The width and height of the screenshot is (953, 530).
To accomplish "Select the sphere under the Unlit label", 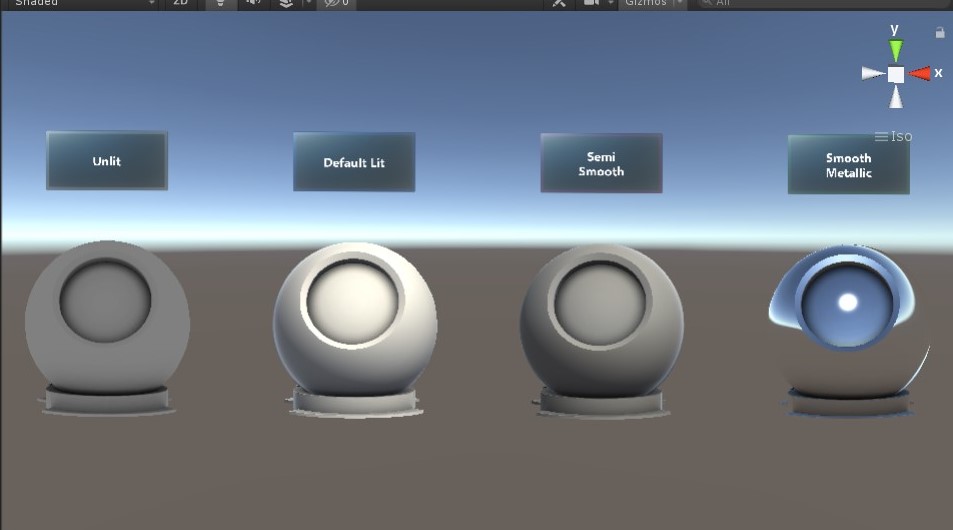I will 107,319.
